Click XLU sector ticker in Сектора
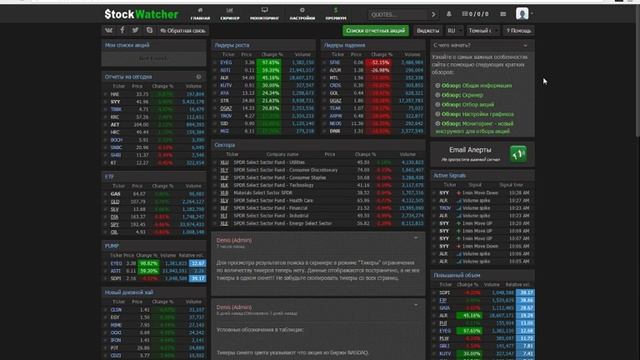The height and width of the screenshot is (360, 640). (x=224, y=162)
